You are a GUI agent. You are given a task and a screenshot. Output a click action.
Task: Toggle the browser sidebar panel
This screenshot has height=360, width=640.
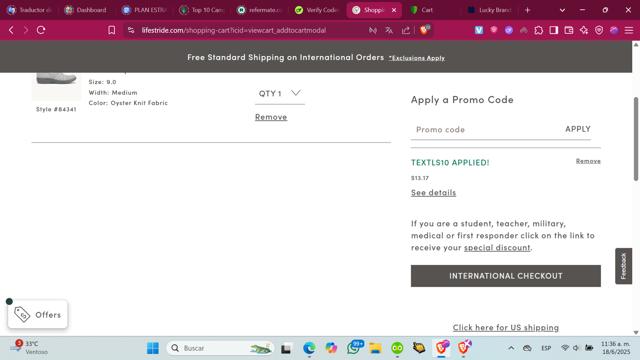tap(553, 30)
